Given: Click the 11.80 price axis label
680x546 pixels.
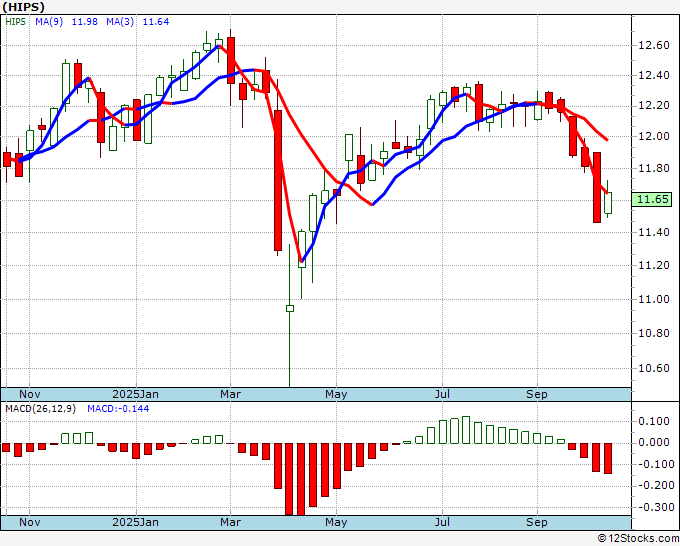Looking at the screenshot, I should [x=654, y=168].
